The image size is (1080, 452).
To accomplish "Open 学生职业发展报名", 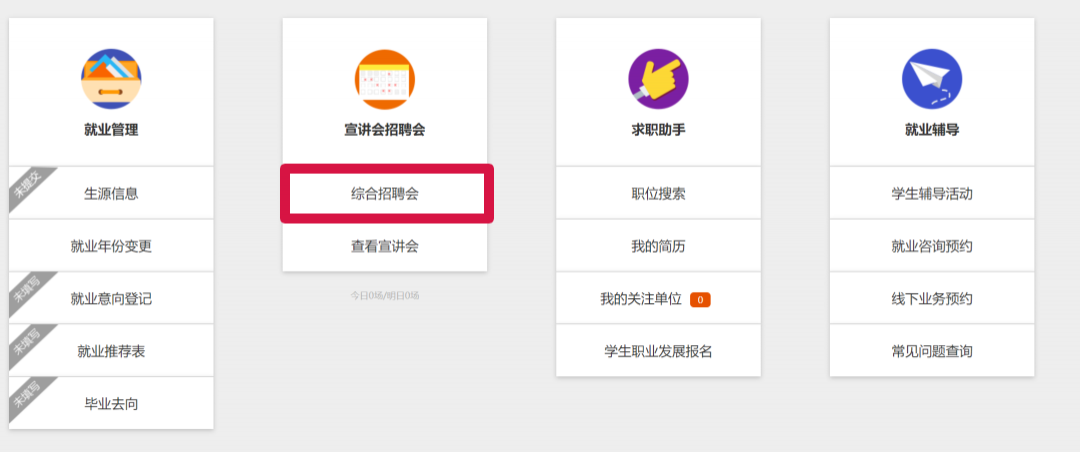I will 658,351.
